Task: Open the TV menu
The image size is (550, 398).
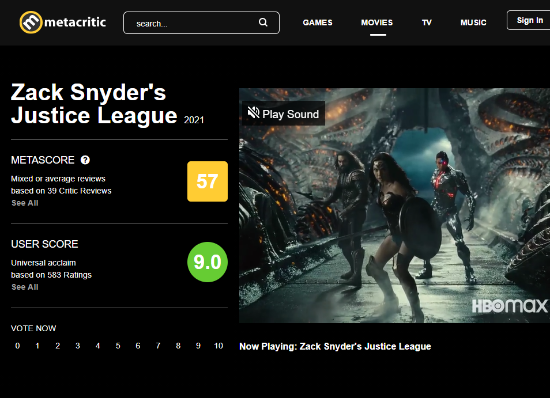Action: click(x=427, y=22)
